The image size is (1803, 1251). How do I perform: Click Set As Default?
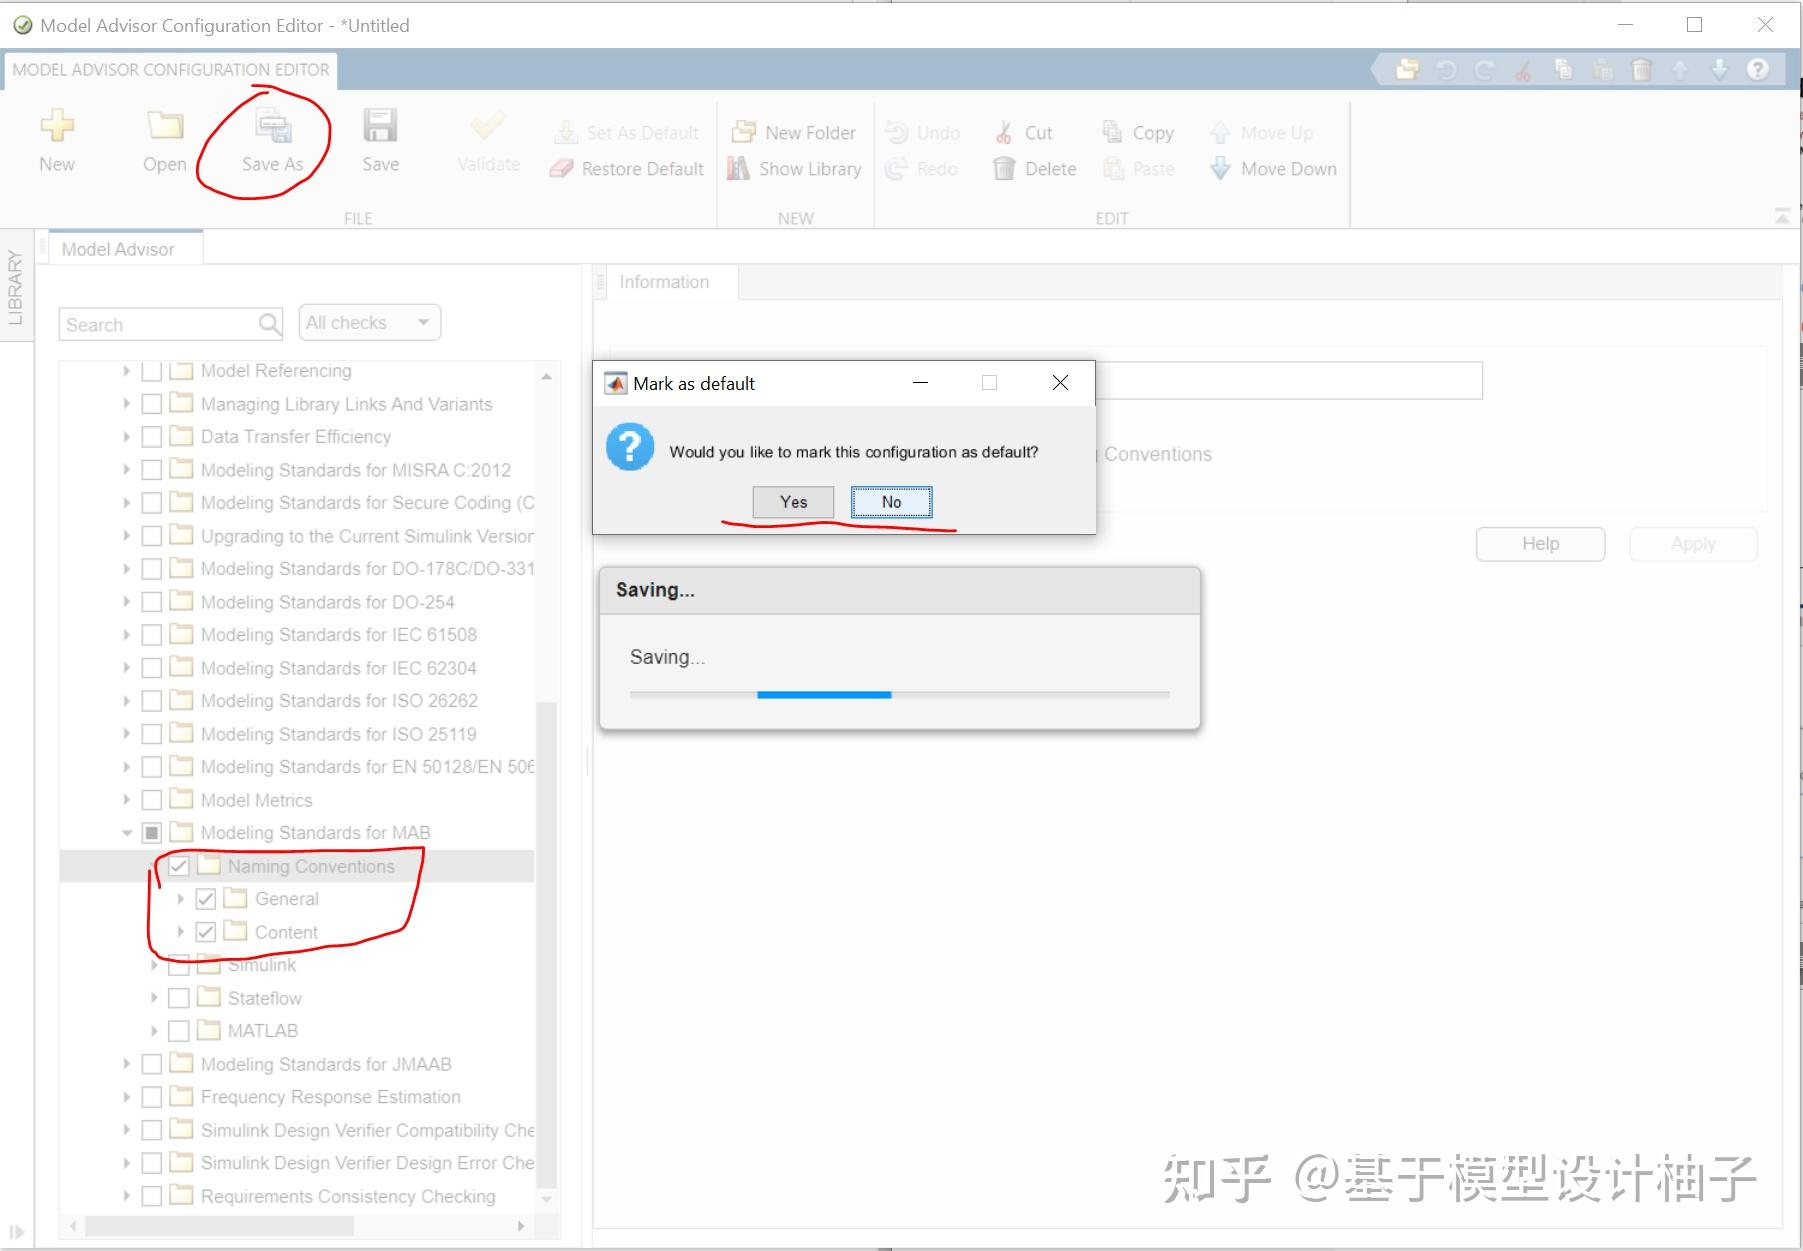click(x=626, y=133)
